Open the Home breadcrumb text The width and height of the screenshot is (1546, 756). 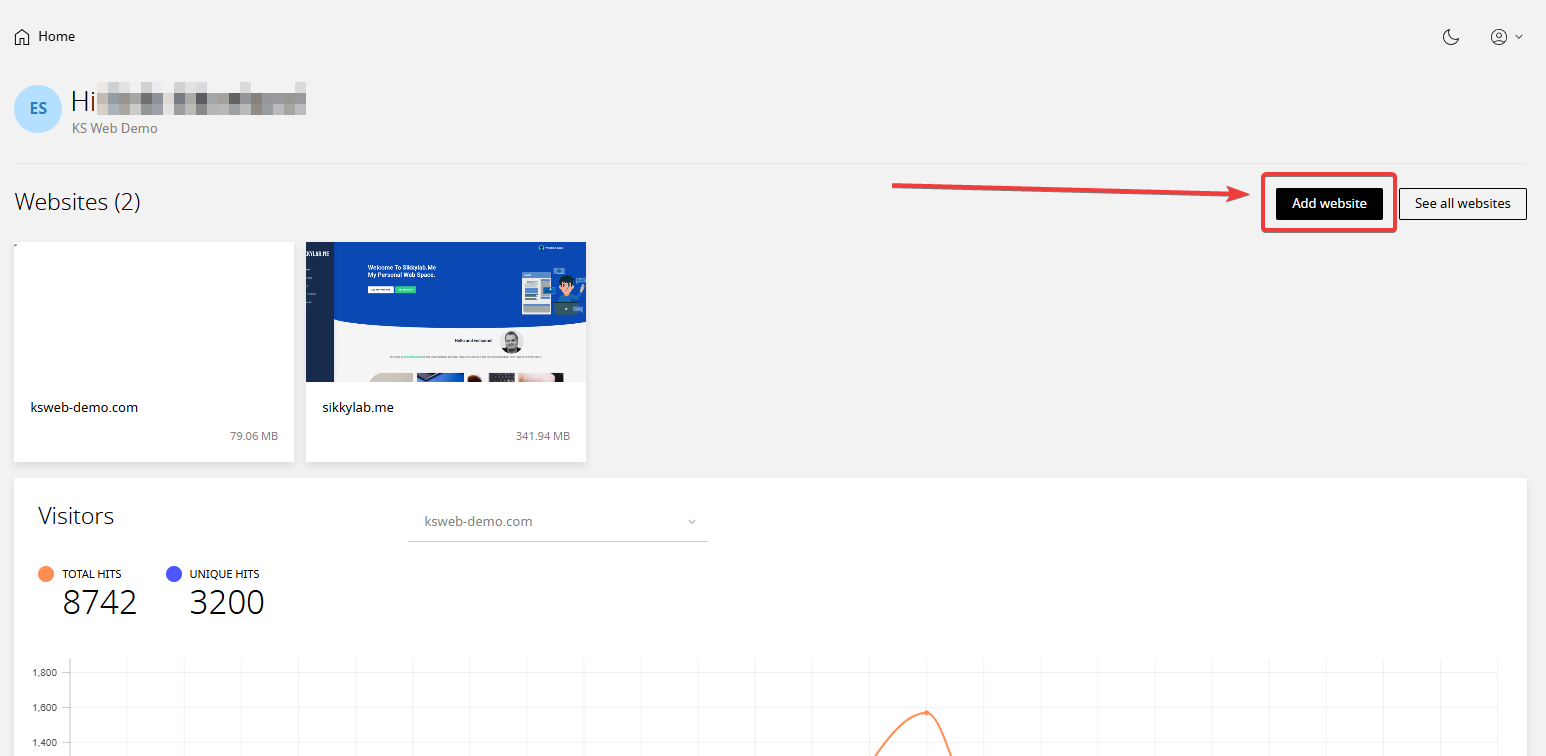pos(57,37)
